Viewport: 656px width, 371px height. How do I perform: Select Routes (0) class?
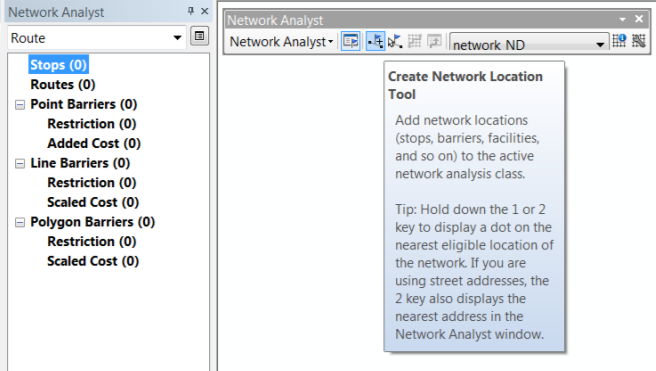(x=63, y=84)
